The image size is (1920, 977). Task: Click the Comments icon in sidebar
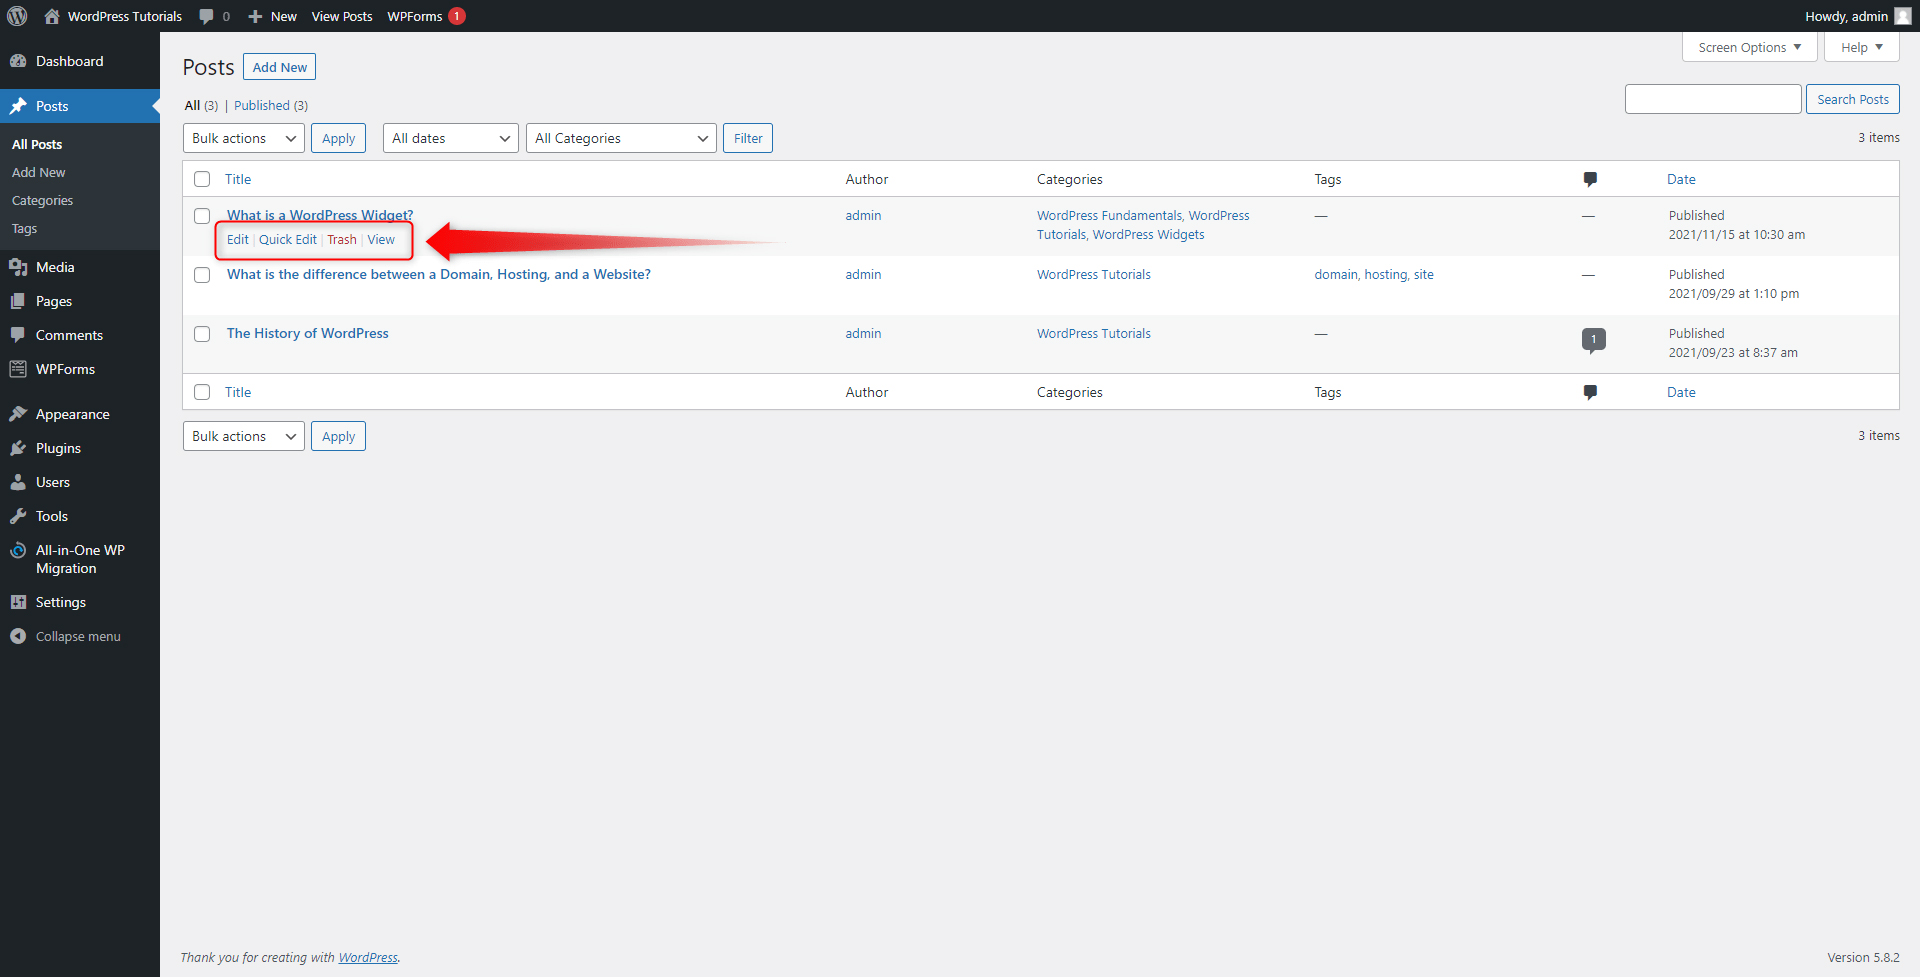coord(18,335)
